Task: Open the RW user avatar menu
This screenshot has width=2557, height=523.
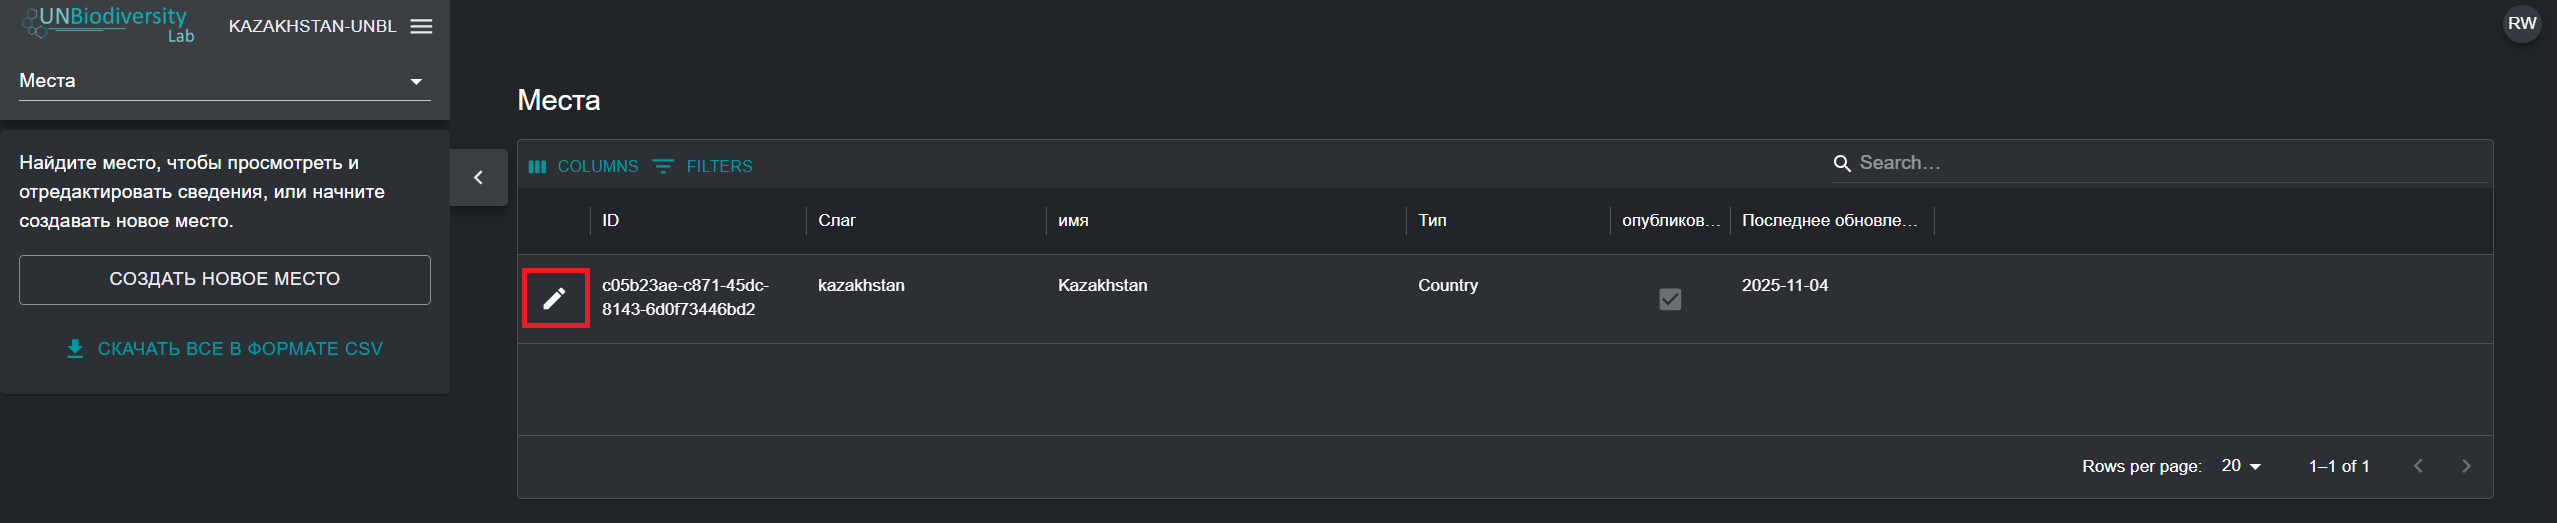Action: (2521, 24)
